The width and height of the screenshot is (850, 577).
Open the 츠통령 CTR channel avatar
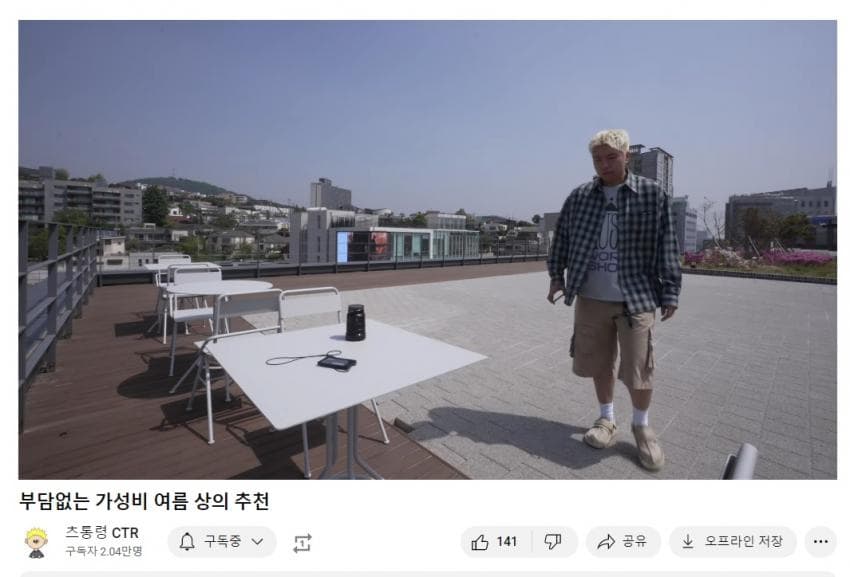36,542
